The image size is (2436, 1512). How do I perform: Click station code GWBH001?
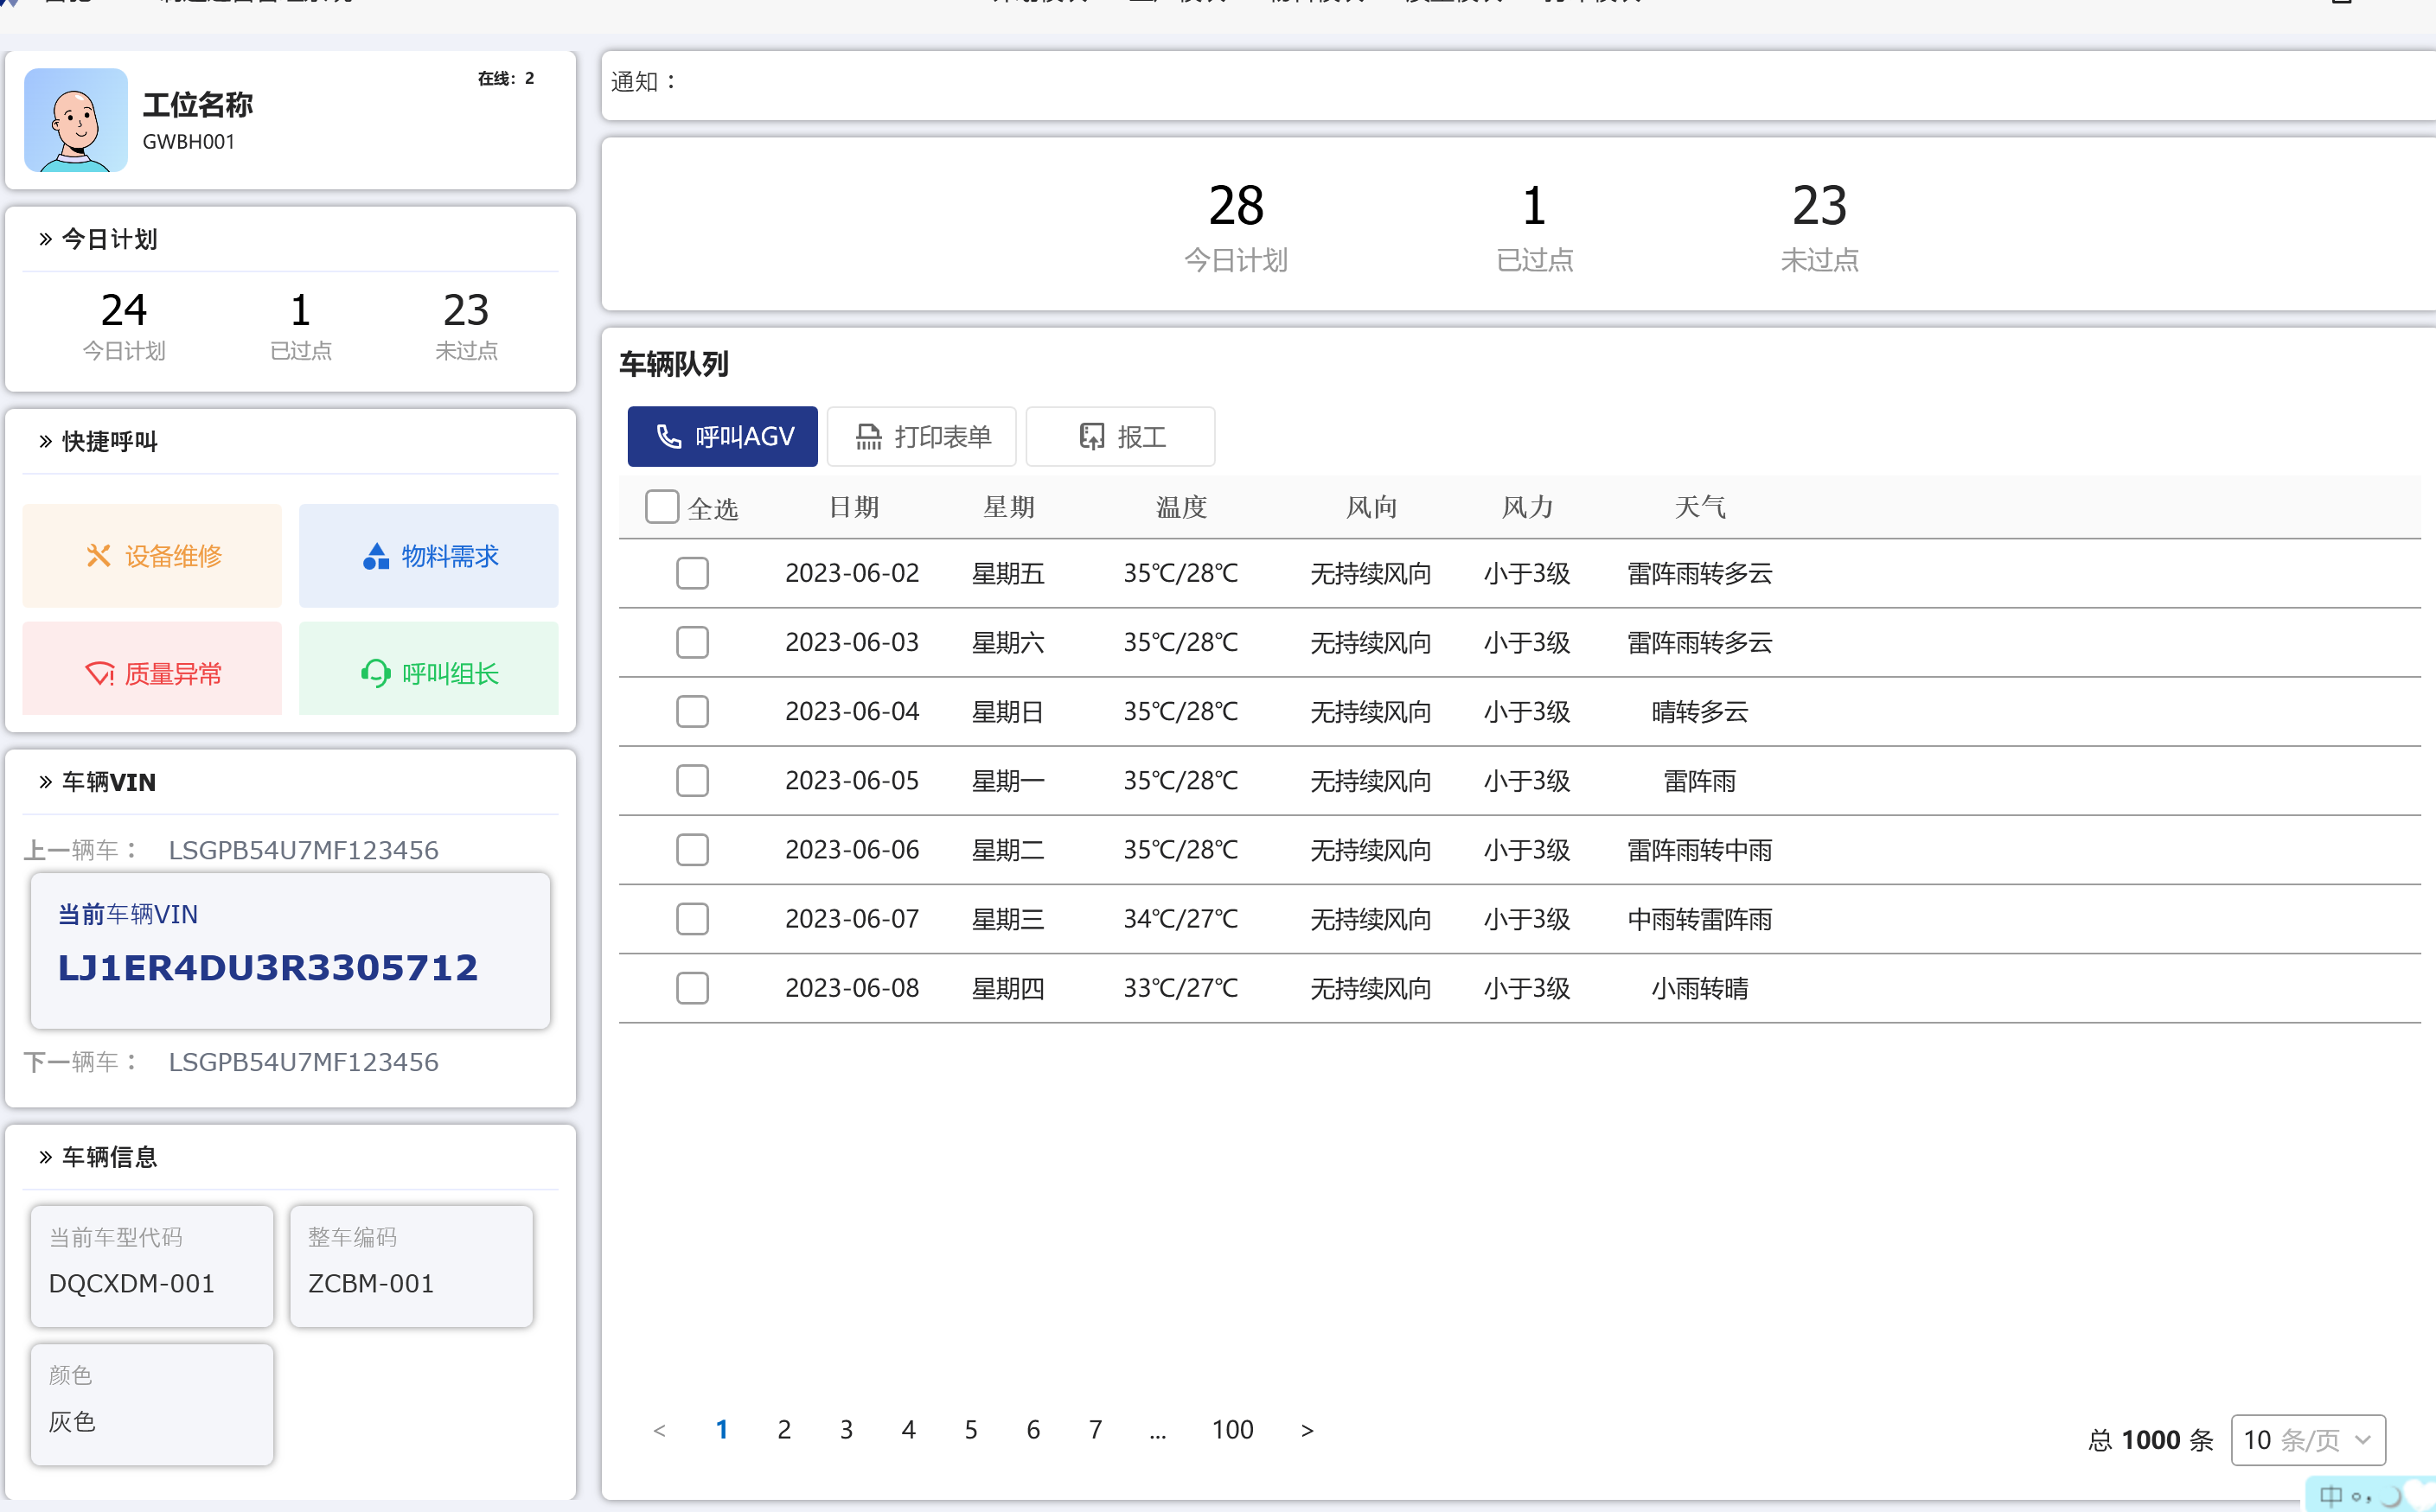coord(189,142)
